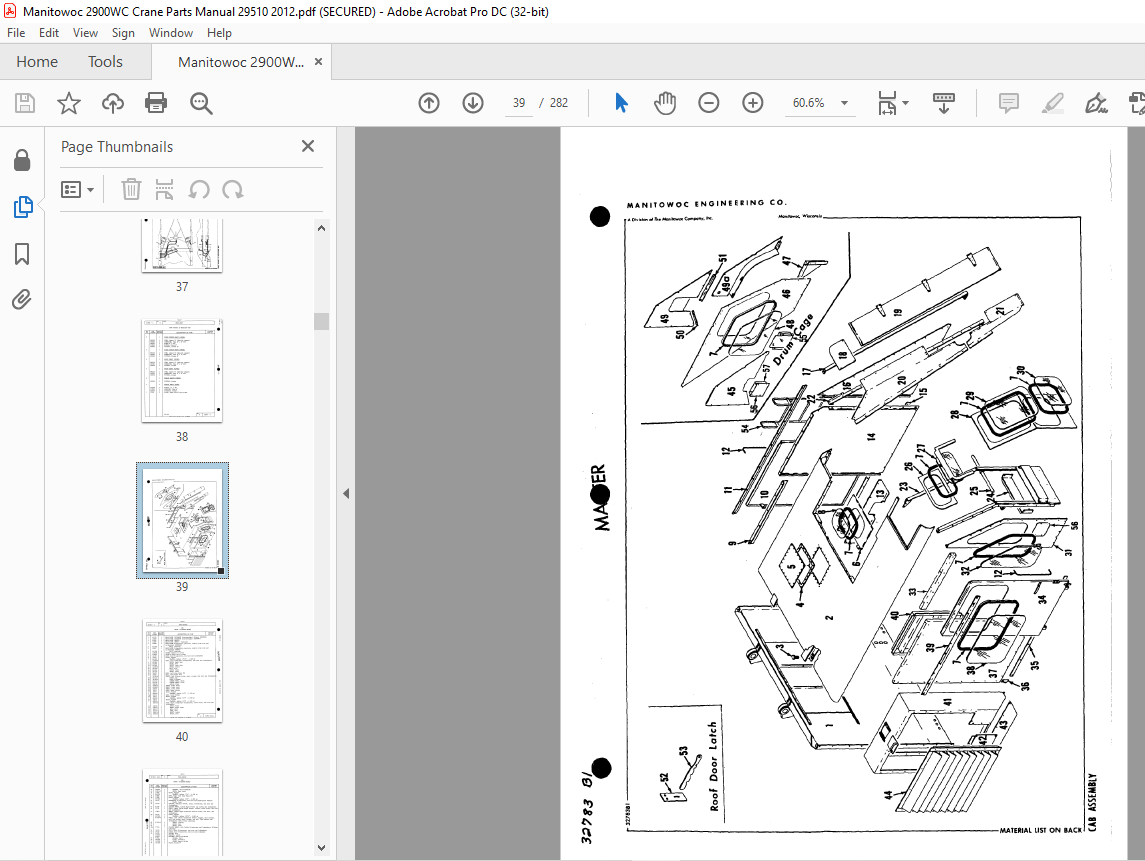Viewport: 1145px width, 861px height.
Task: Click the Page Thumbnails panel heading
Action: pyautogui.click(x=117, y=147)
